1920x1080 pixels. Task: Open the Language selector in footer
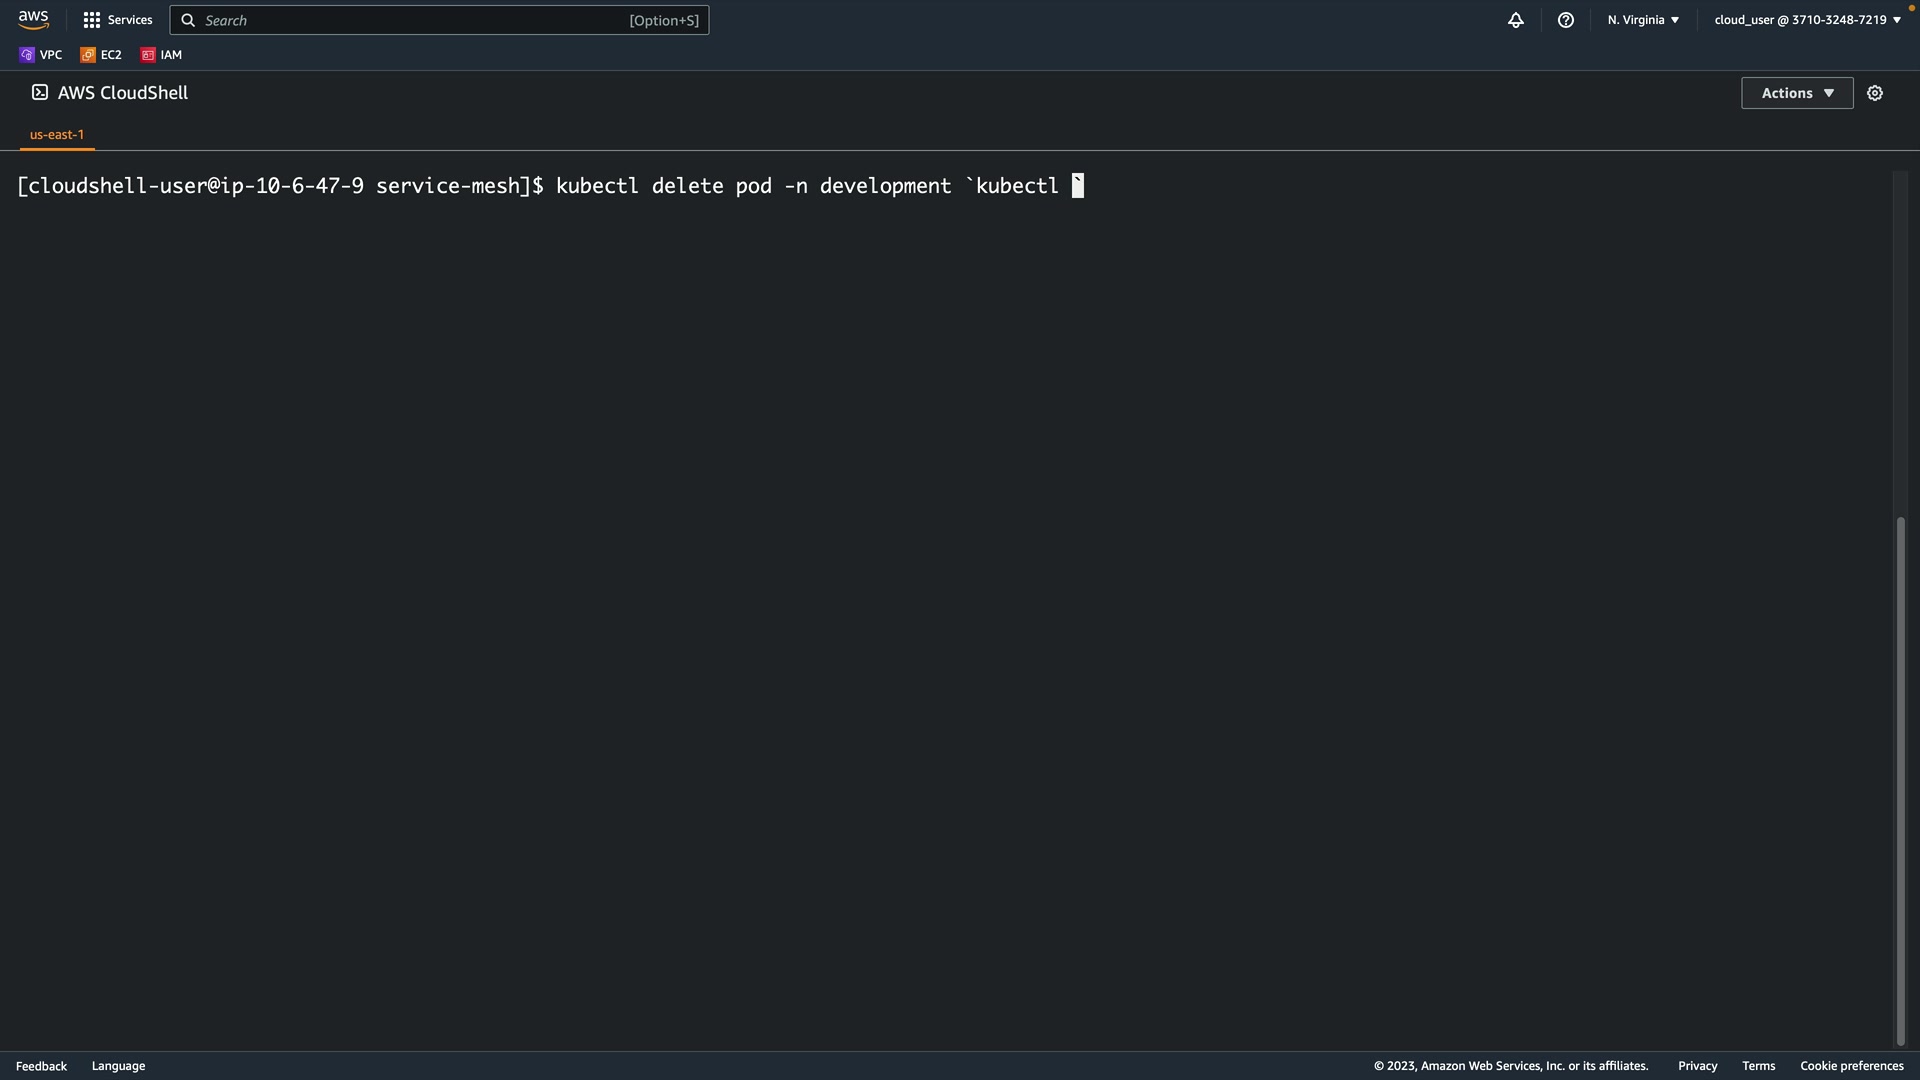(118, 1066)
